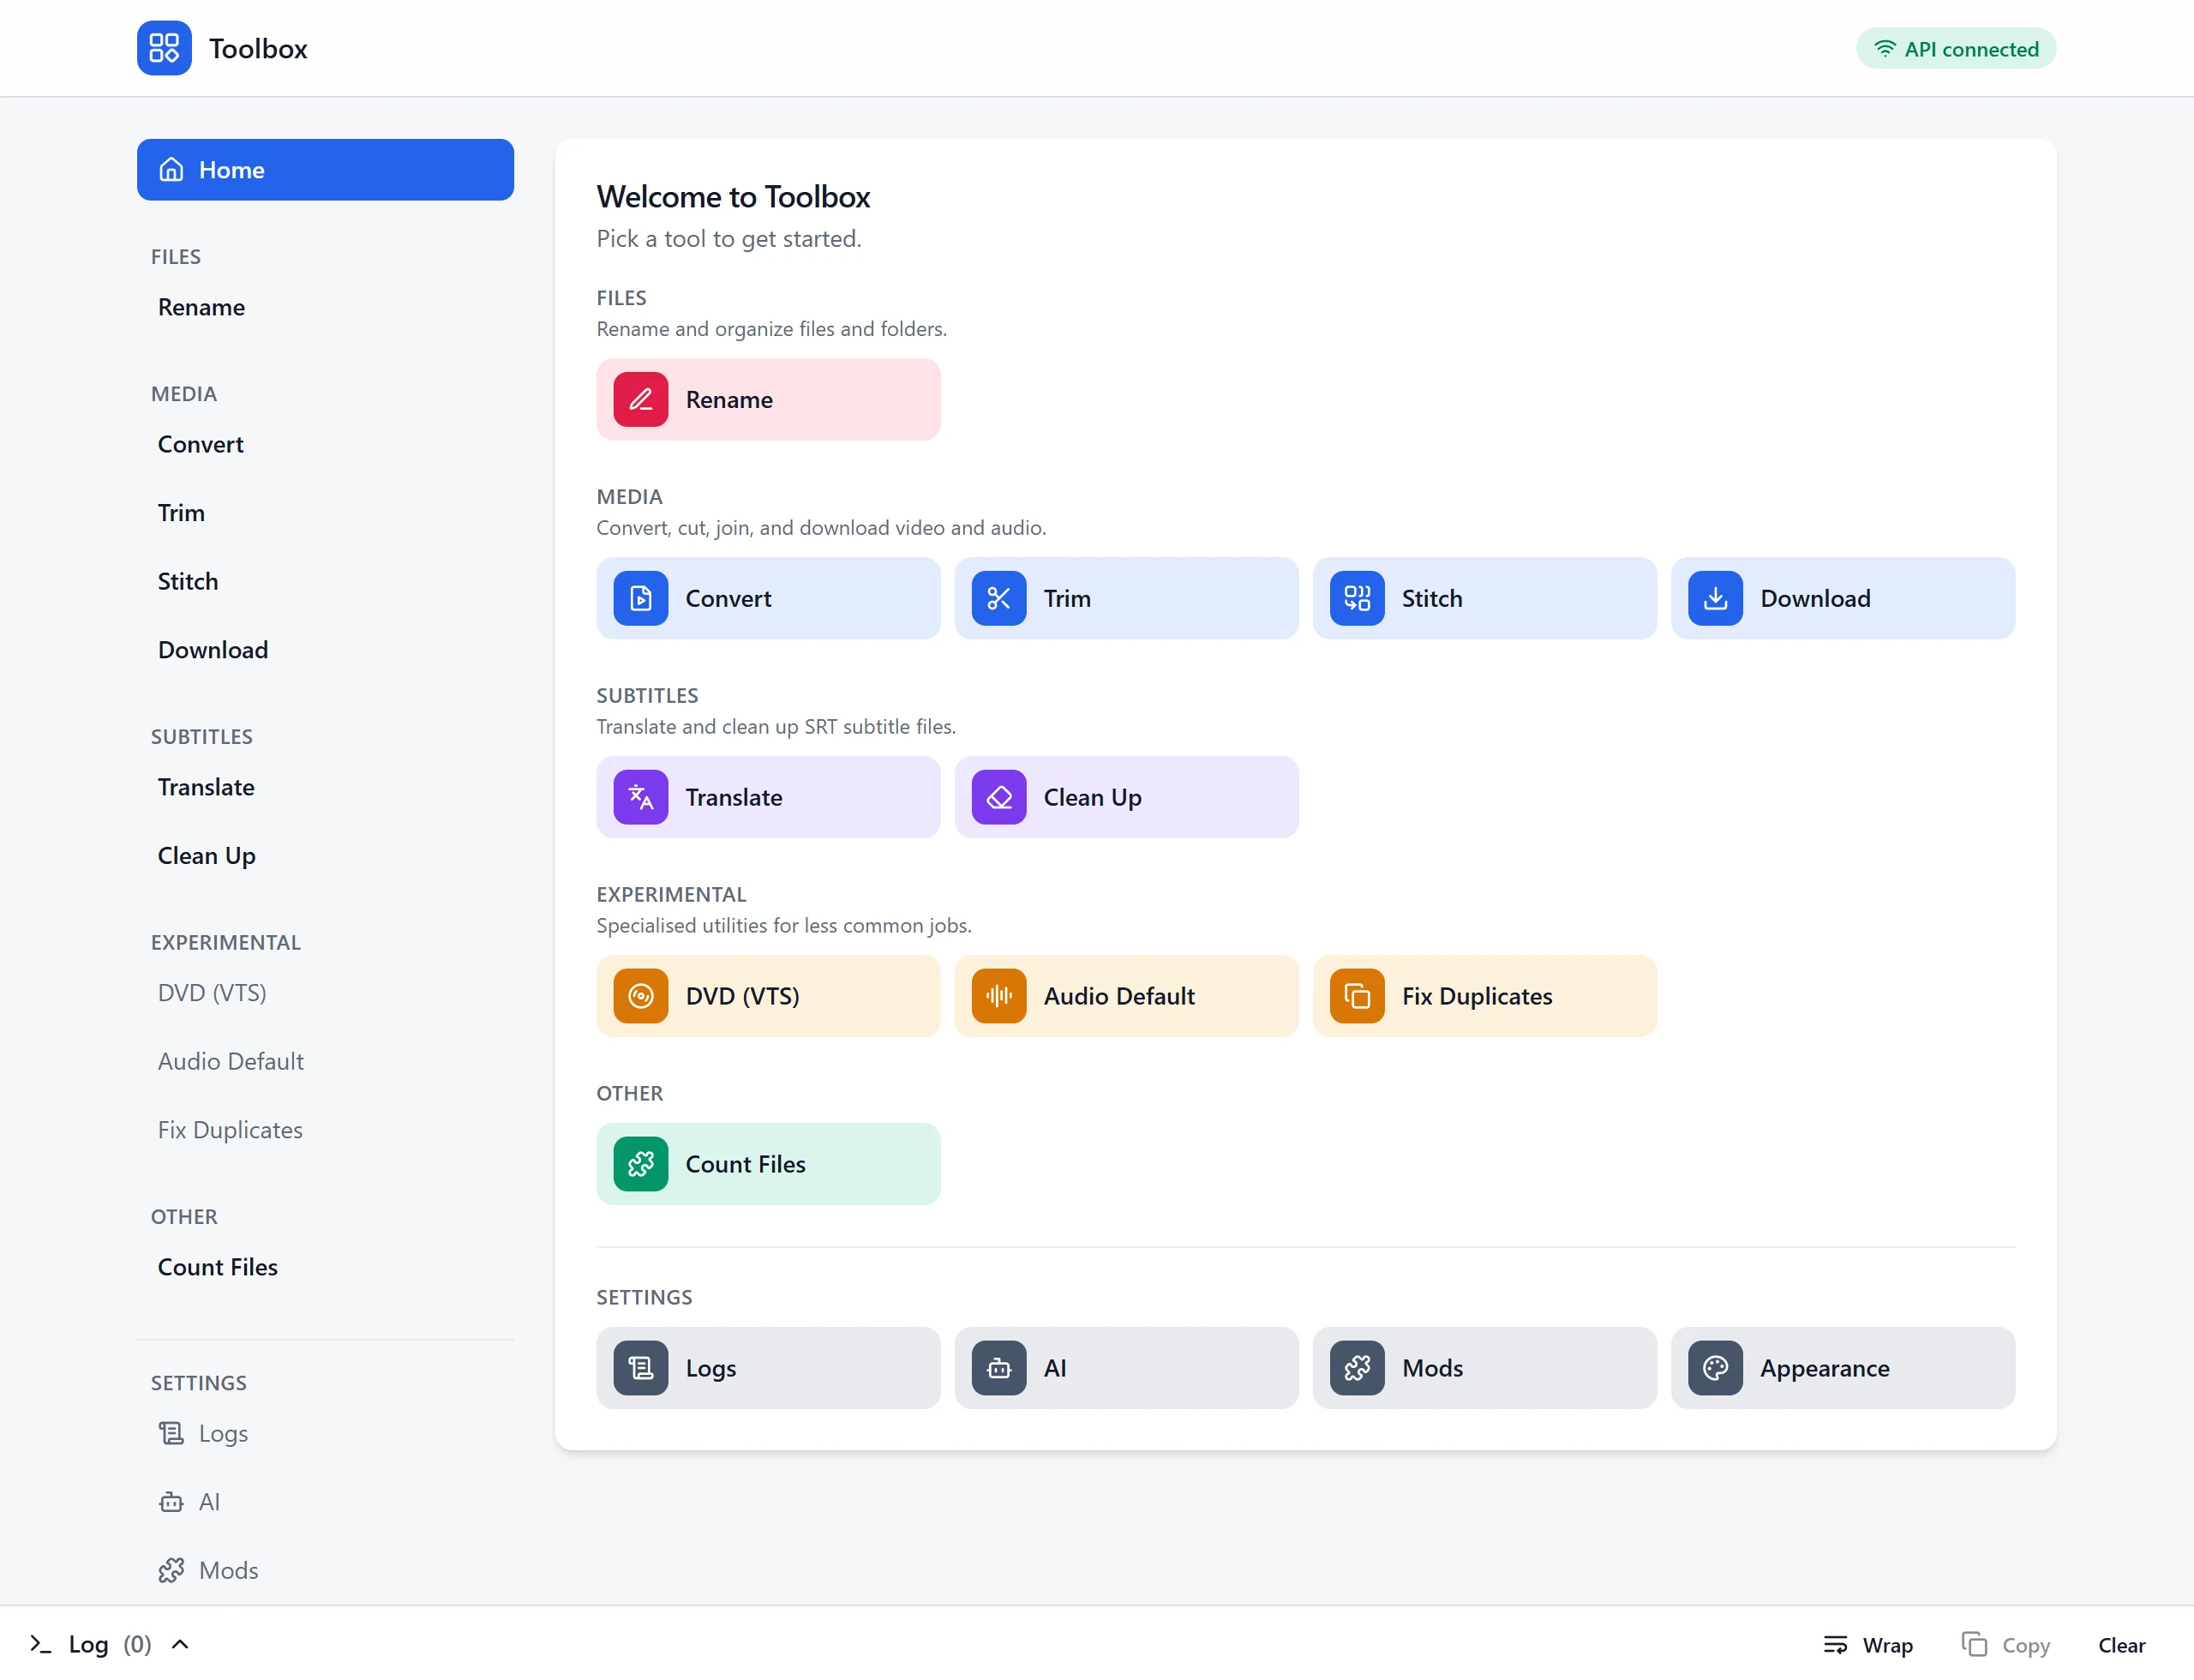
Task: Click the Count Files puzzle icon
Action: [x=640, y=1164]
